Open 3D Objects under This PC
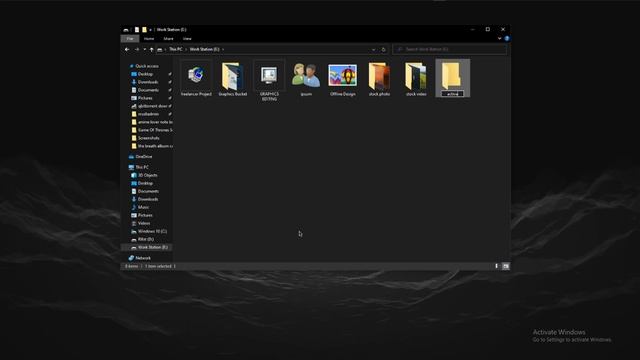This screenshot has width=640, height=360. [x=147, y=176]
